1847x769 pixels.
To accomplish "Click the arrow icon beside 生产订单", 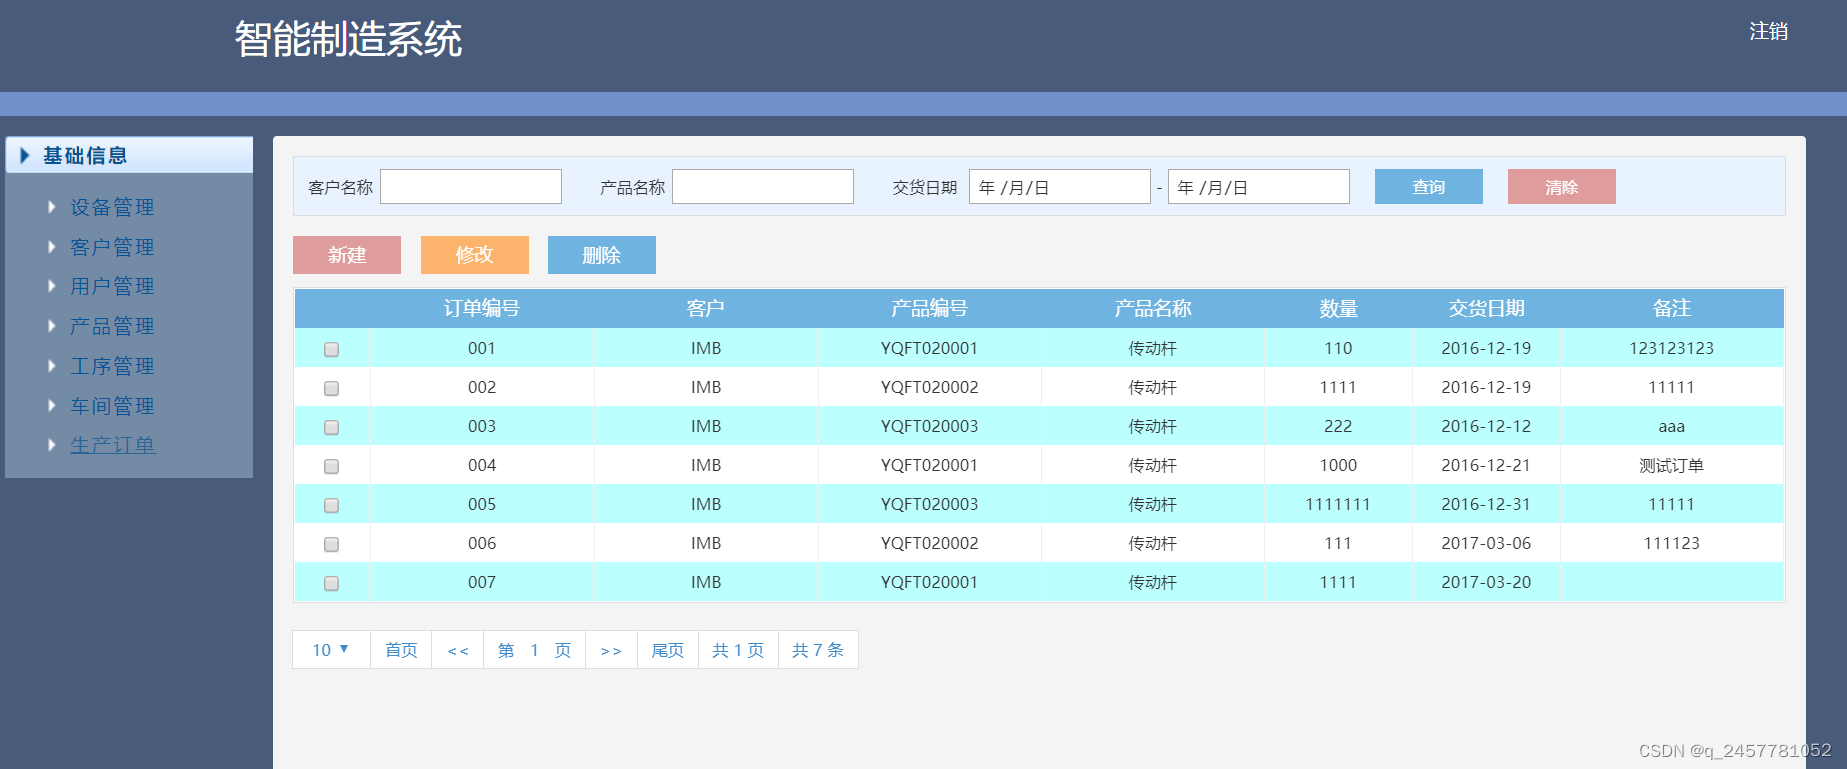I will pyautogui.click(x=52, y=445).
